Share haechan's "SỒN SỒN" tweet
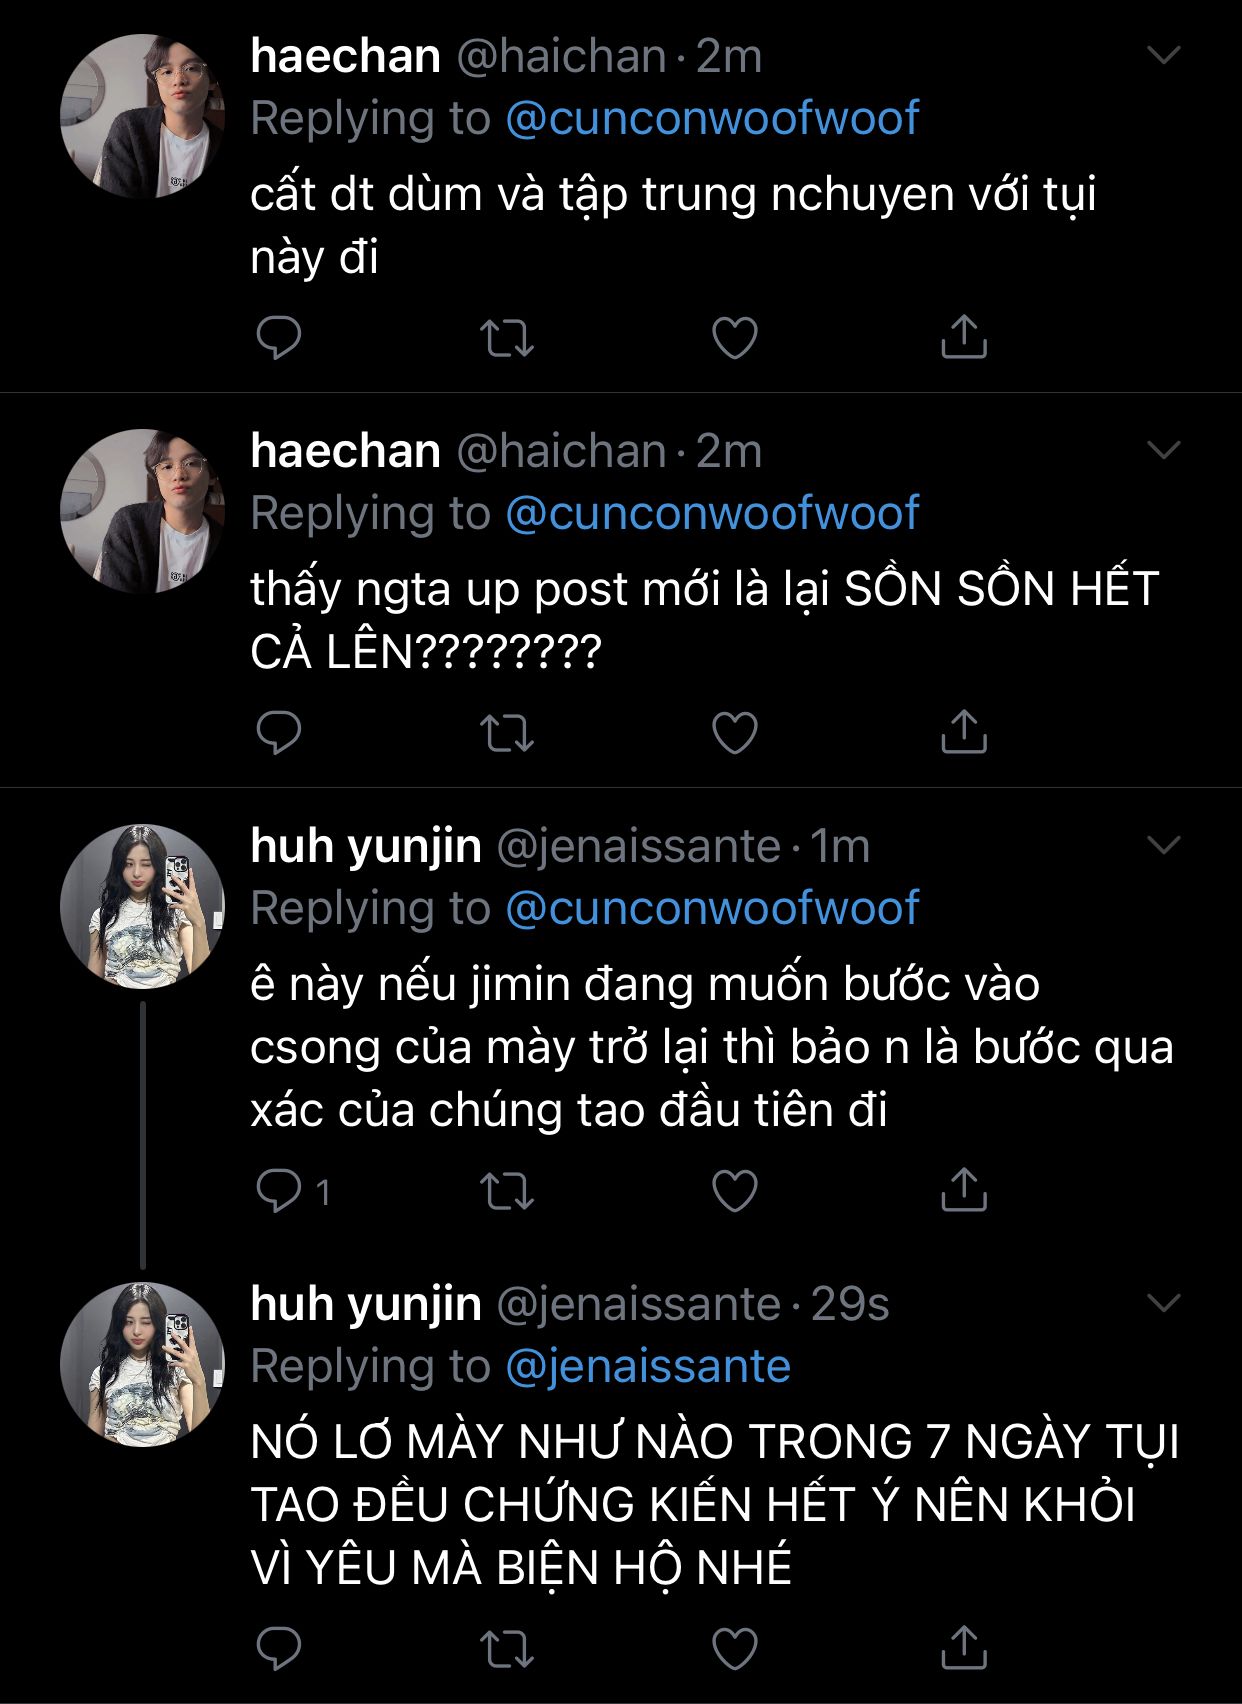Viewport: 1242px width, 1704px height. (x=964, y=732)
